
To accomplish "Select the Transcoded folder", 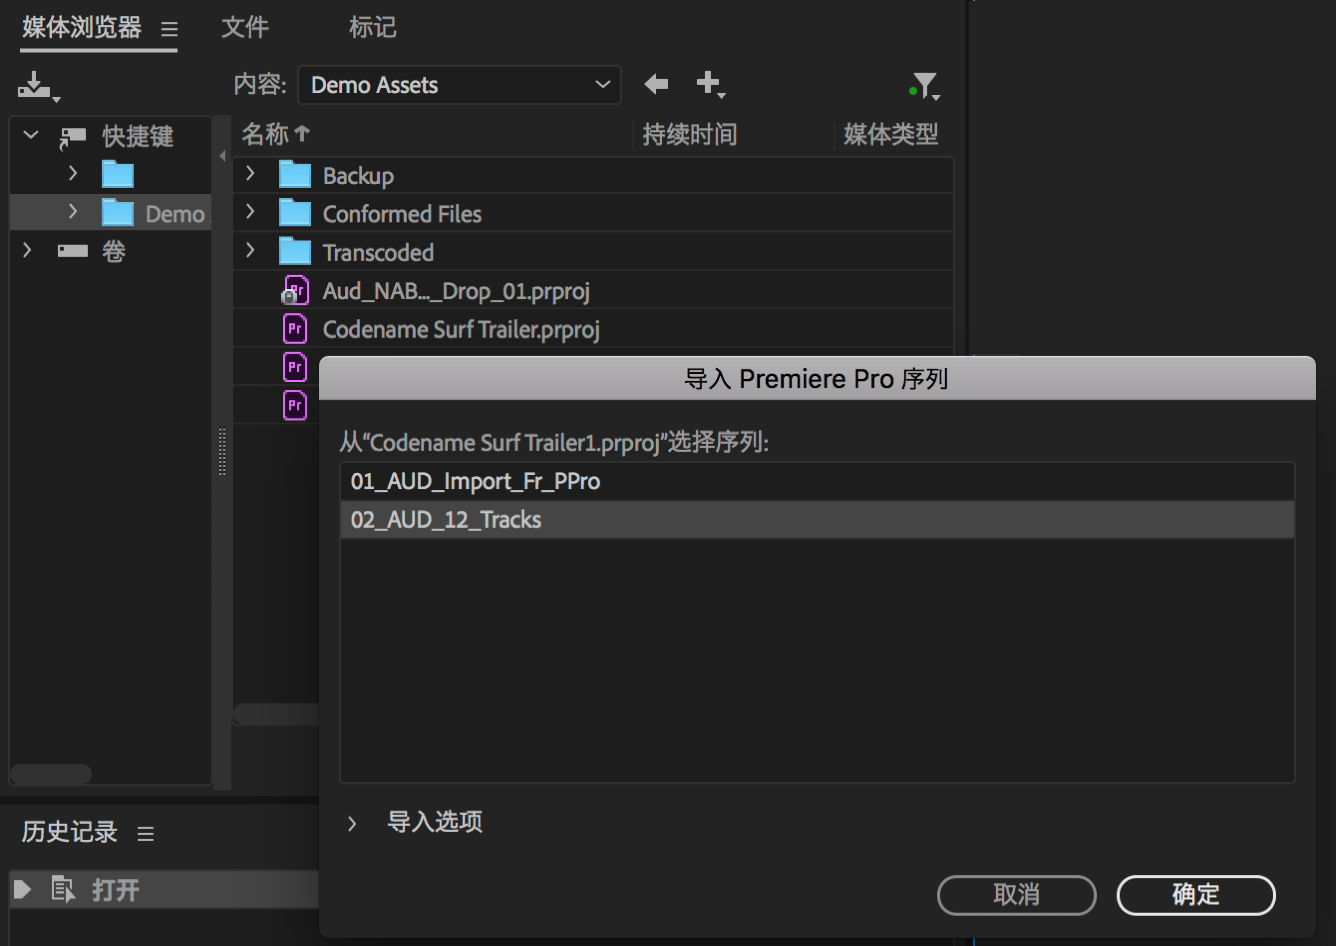I will (378, 252).
